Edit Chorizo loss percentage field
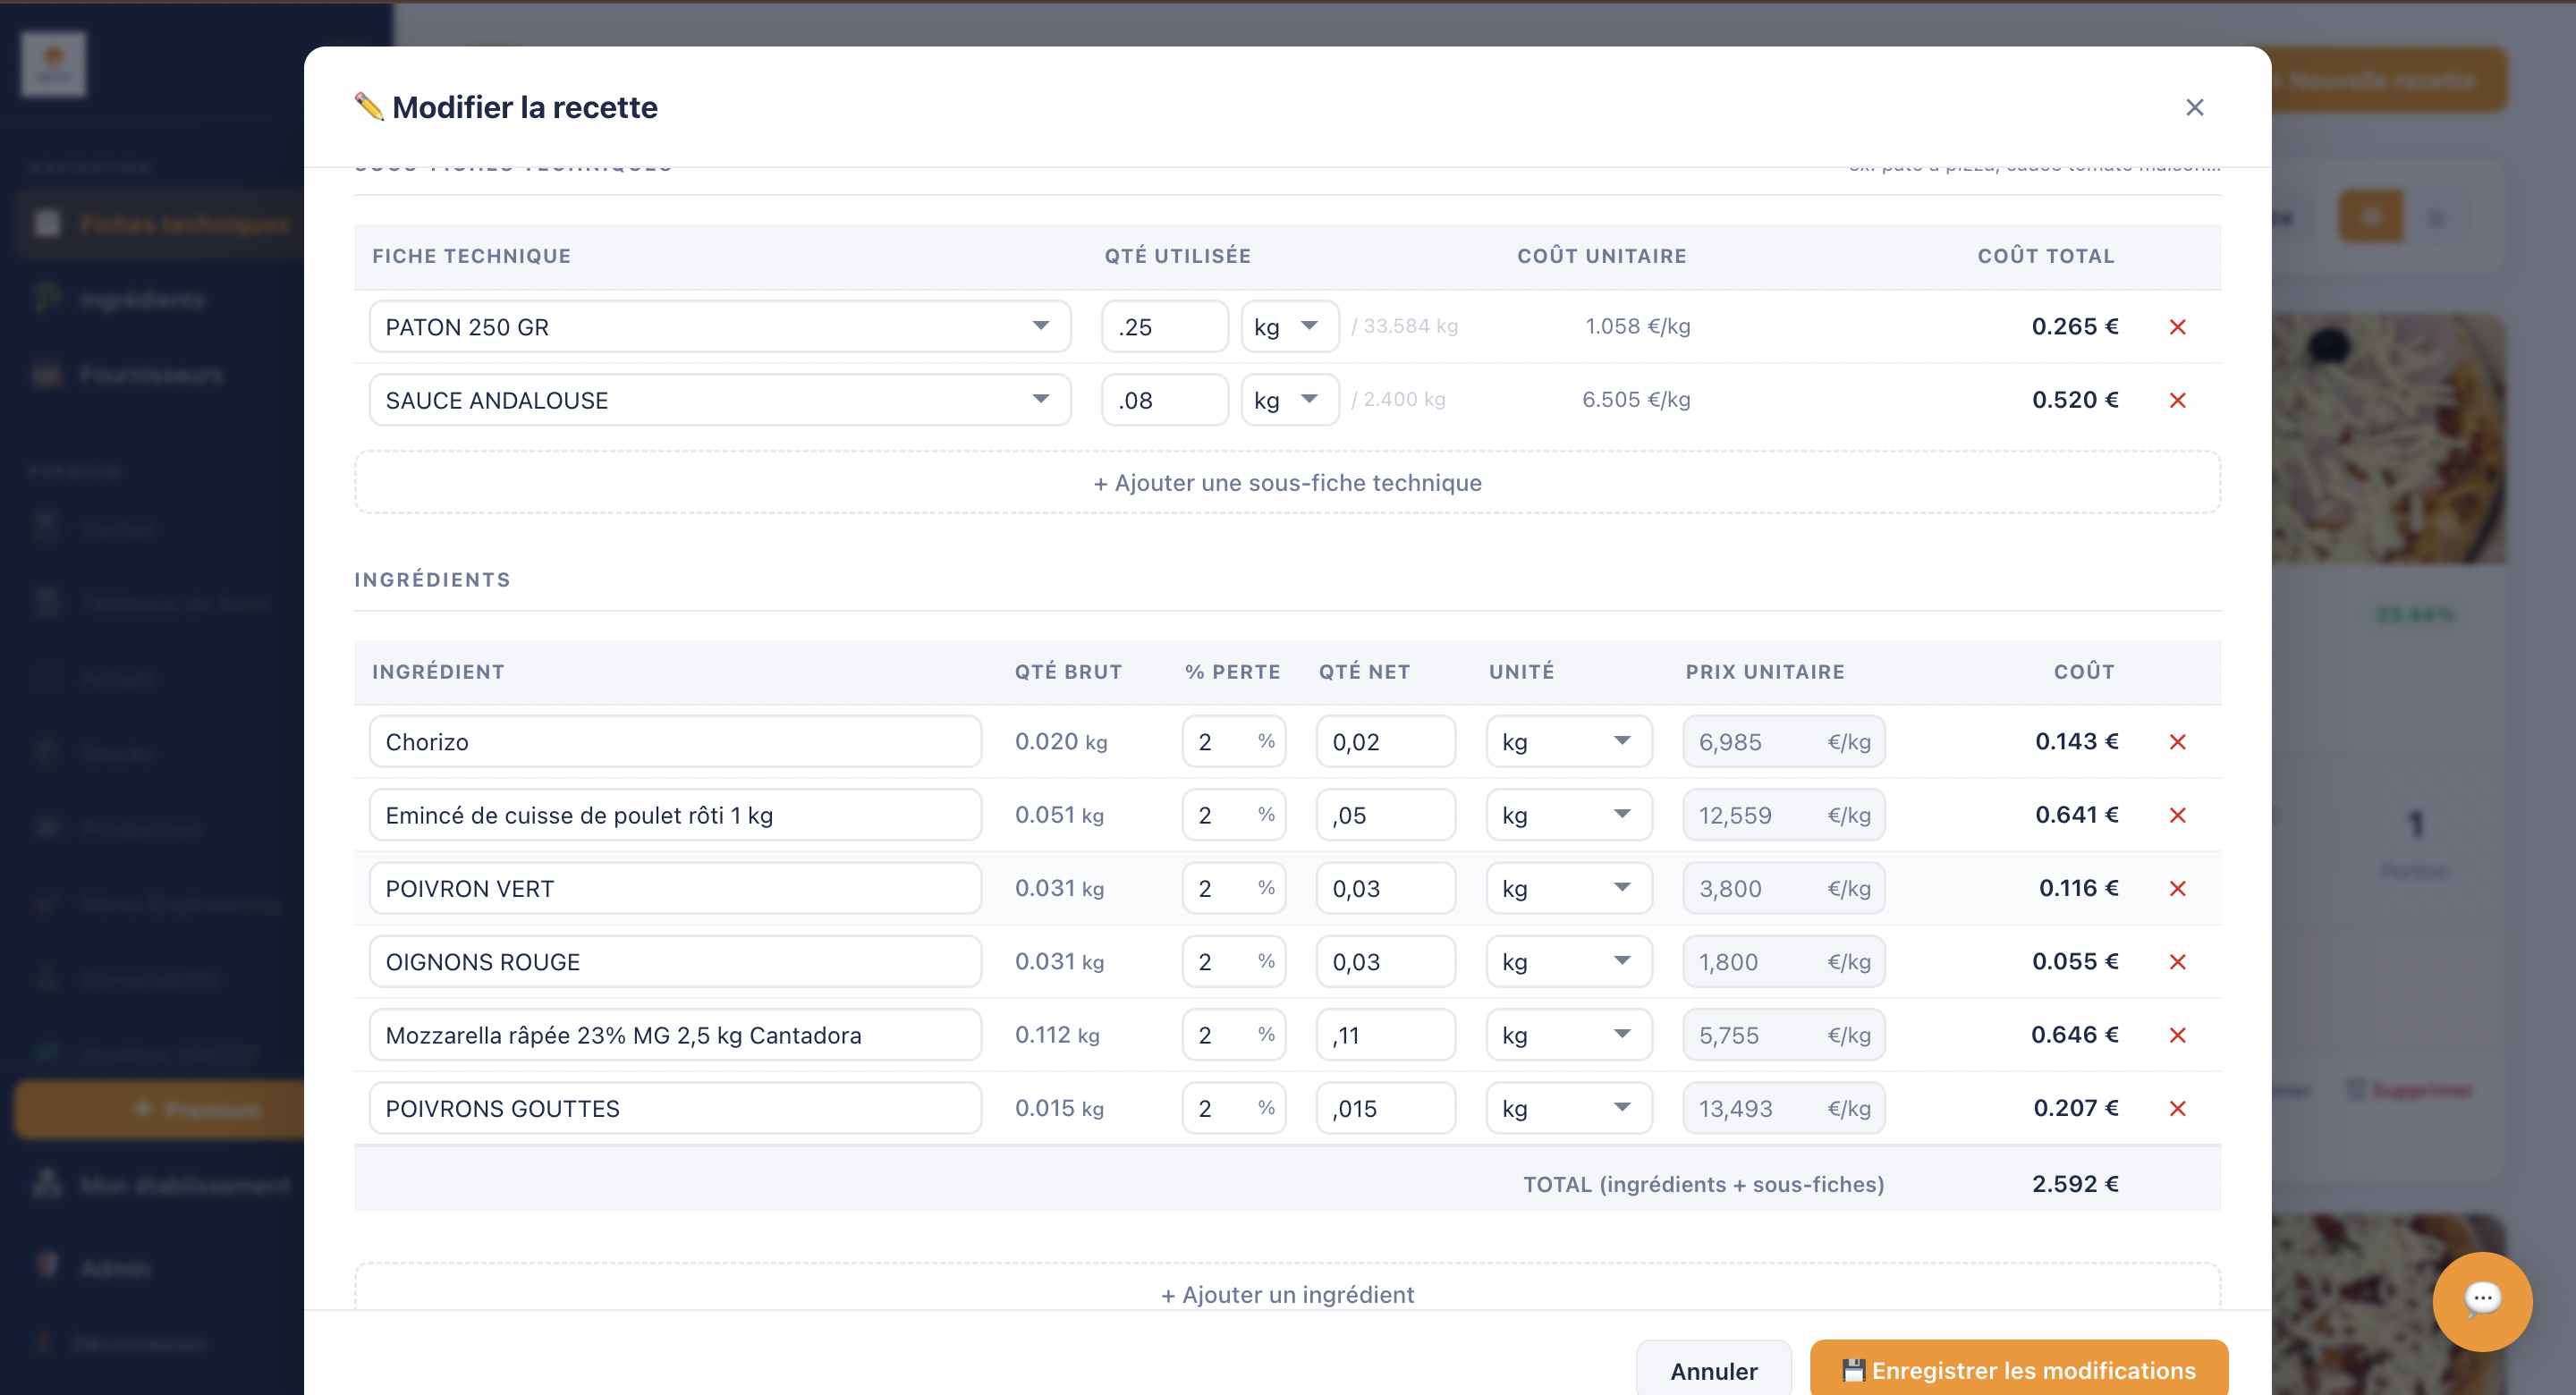This screenshot has width=2576, height=1395. [x=1233, y=742]
